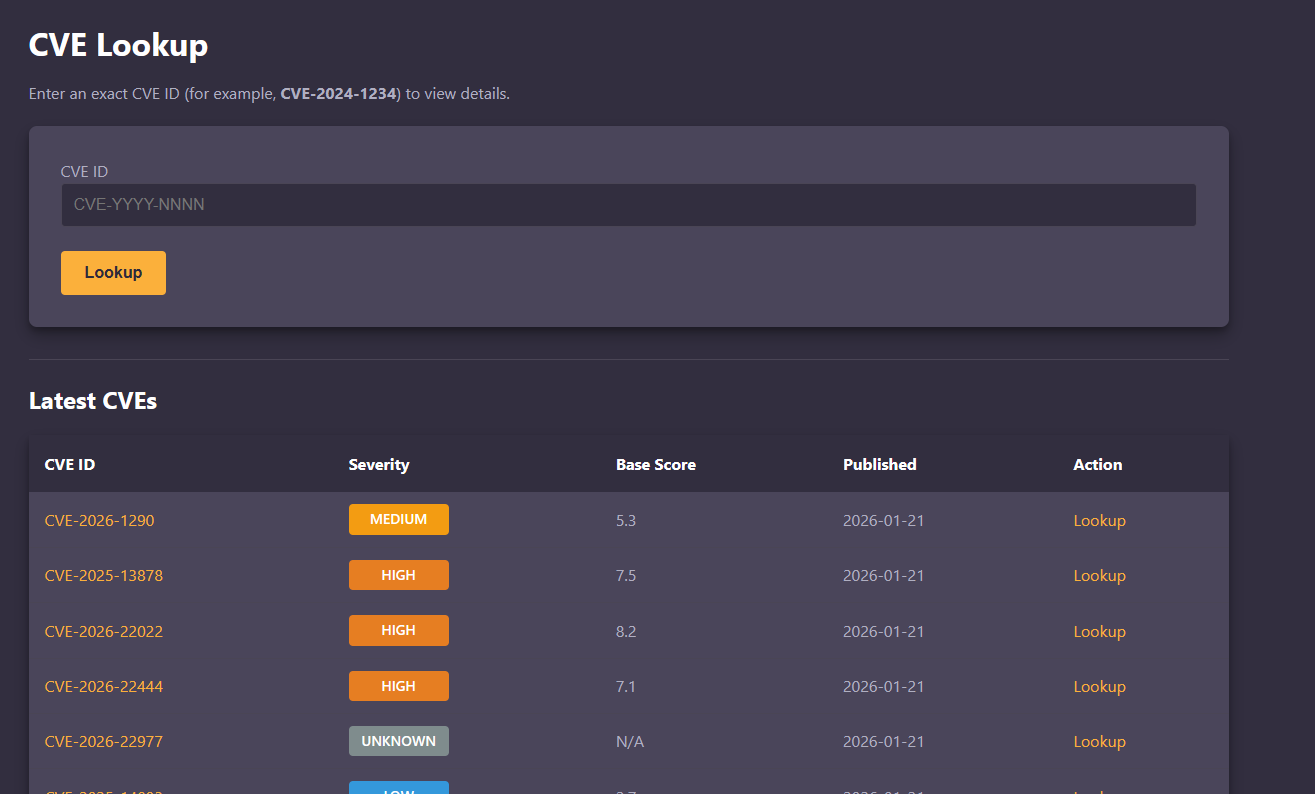Open the CVE-2026-1290 link
The image size is (1315, 794).
click(x=99, y=521)
